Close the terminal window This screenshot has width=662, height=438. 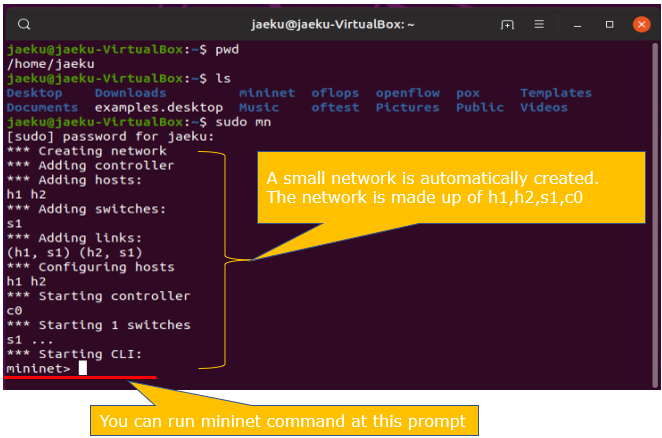[x=641, y=24]
